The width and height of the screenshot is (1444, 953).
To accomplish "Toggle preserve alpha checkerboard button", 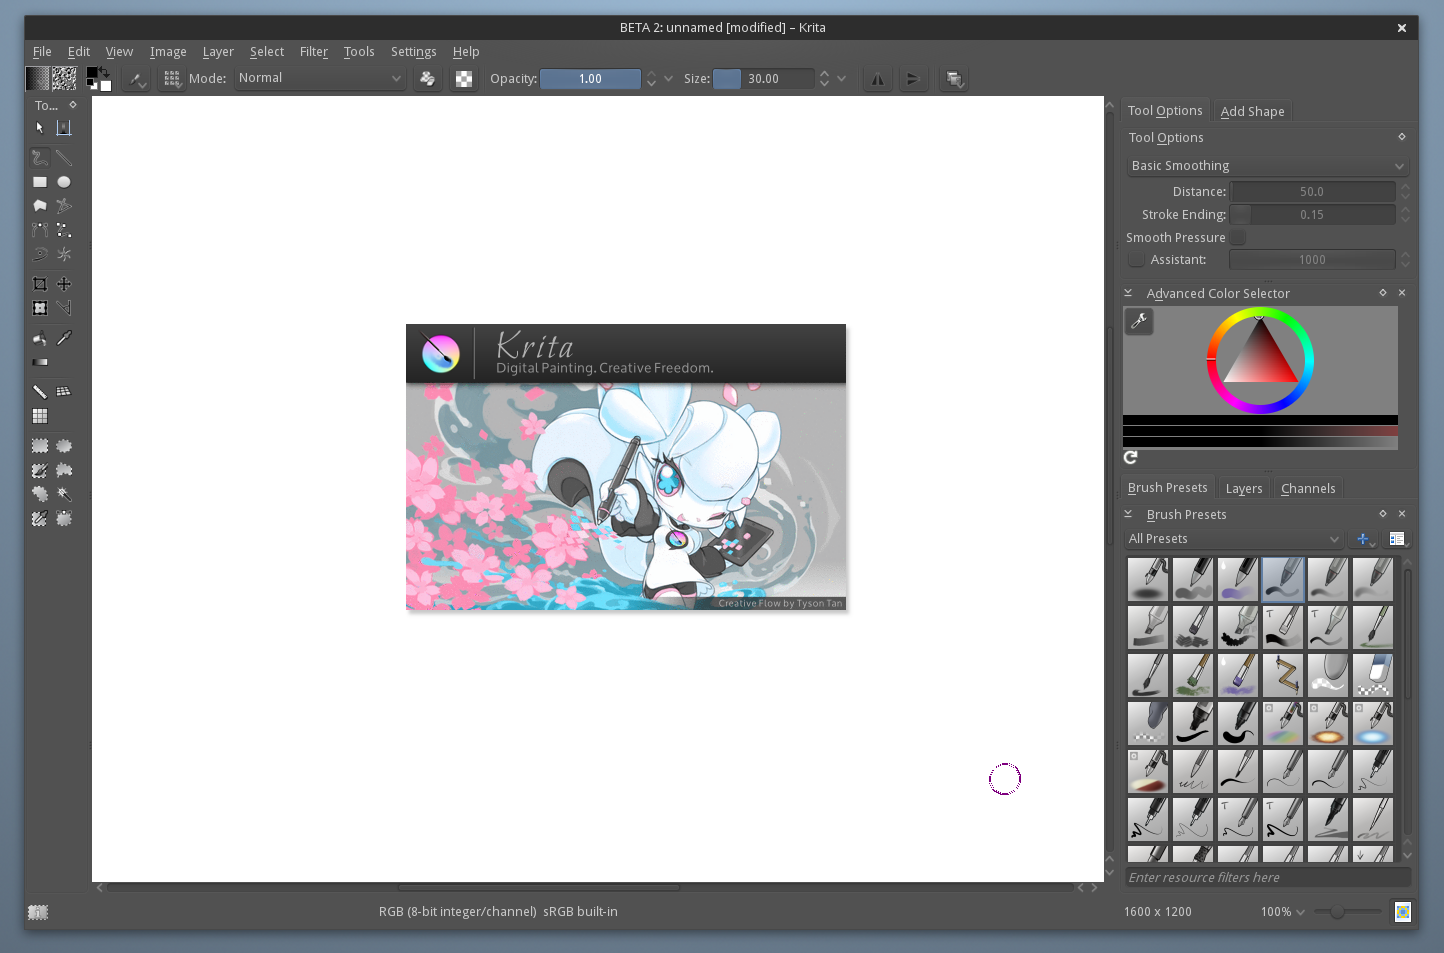I will click(x=464, y=79).
